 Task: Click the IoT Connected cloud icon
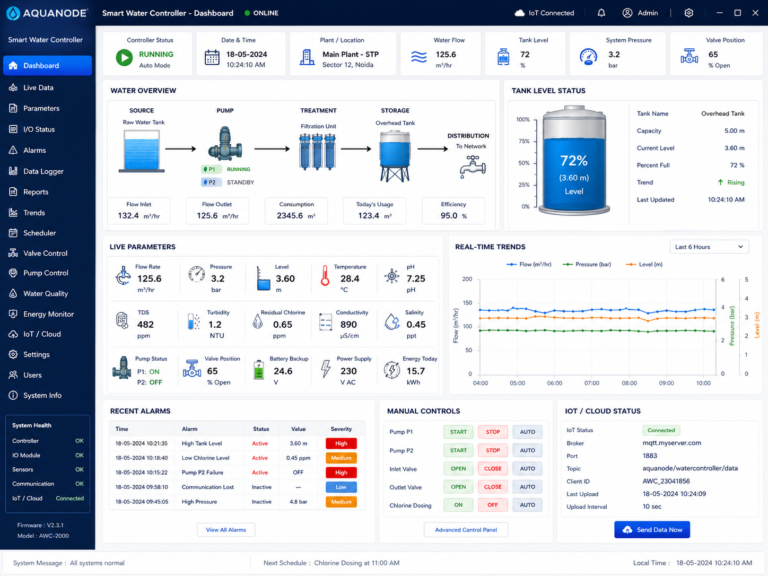[x=520, y=13]
